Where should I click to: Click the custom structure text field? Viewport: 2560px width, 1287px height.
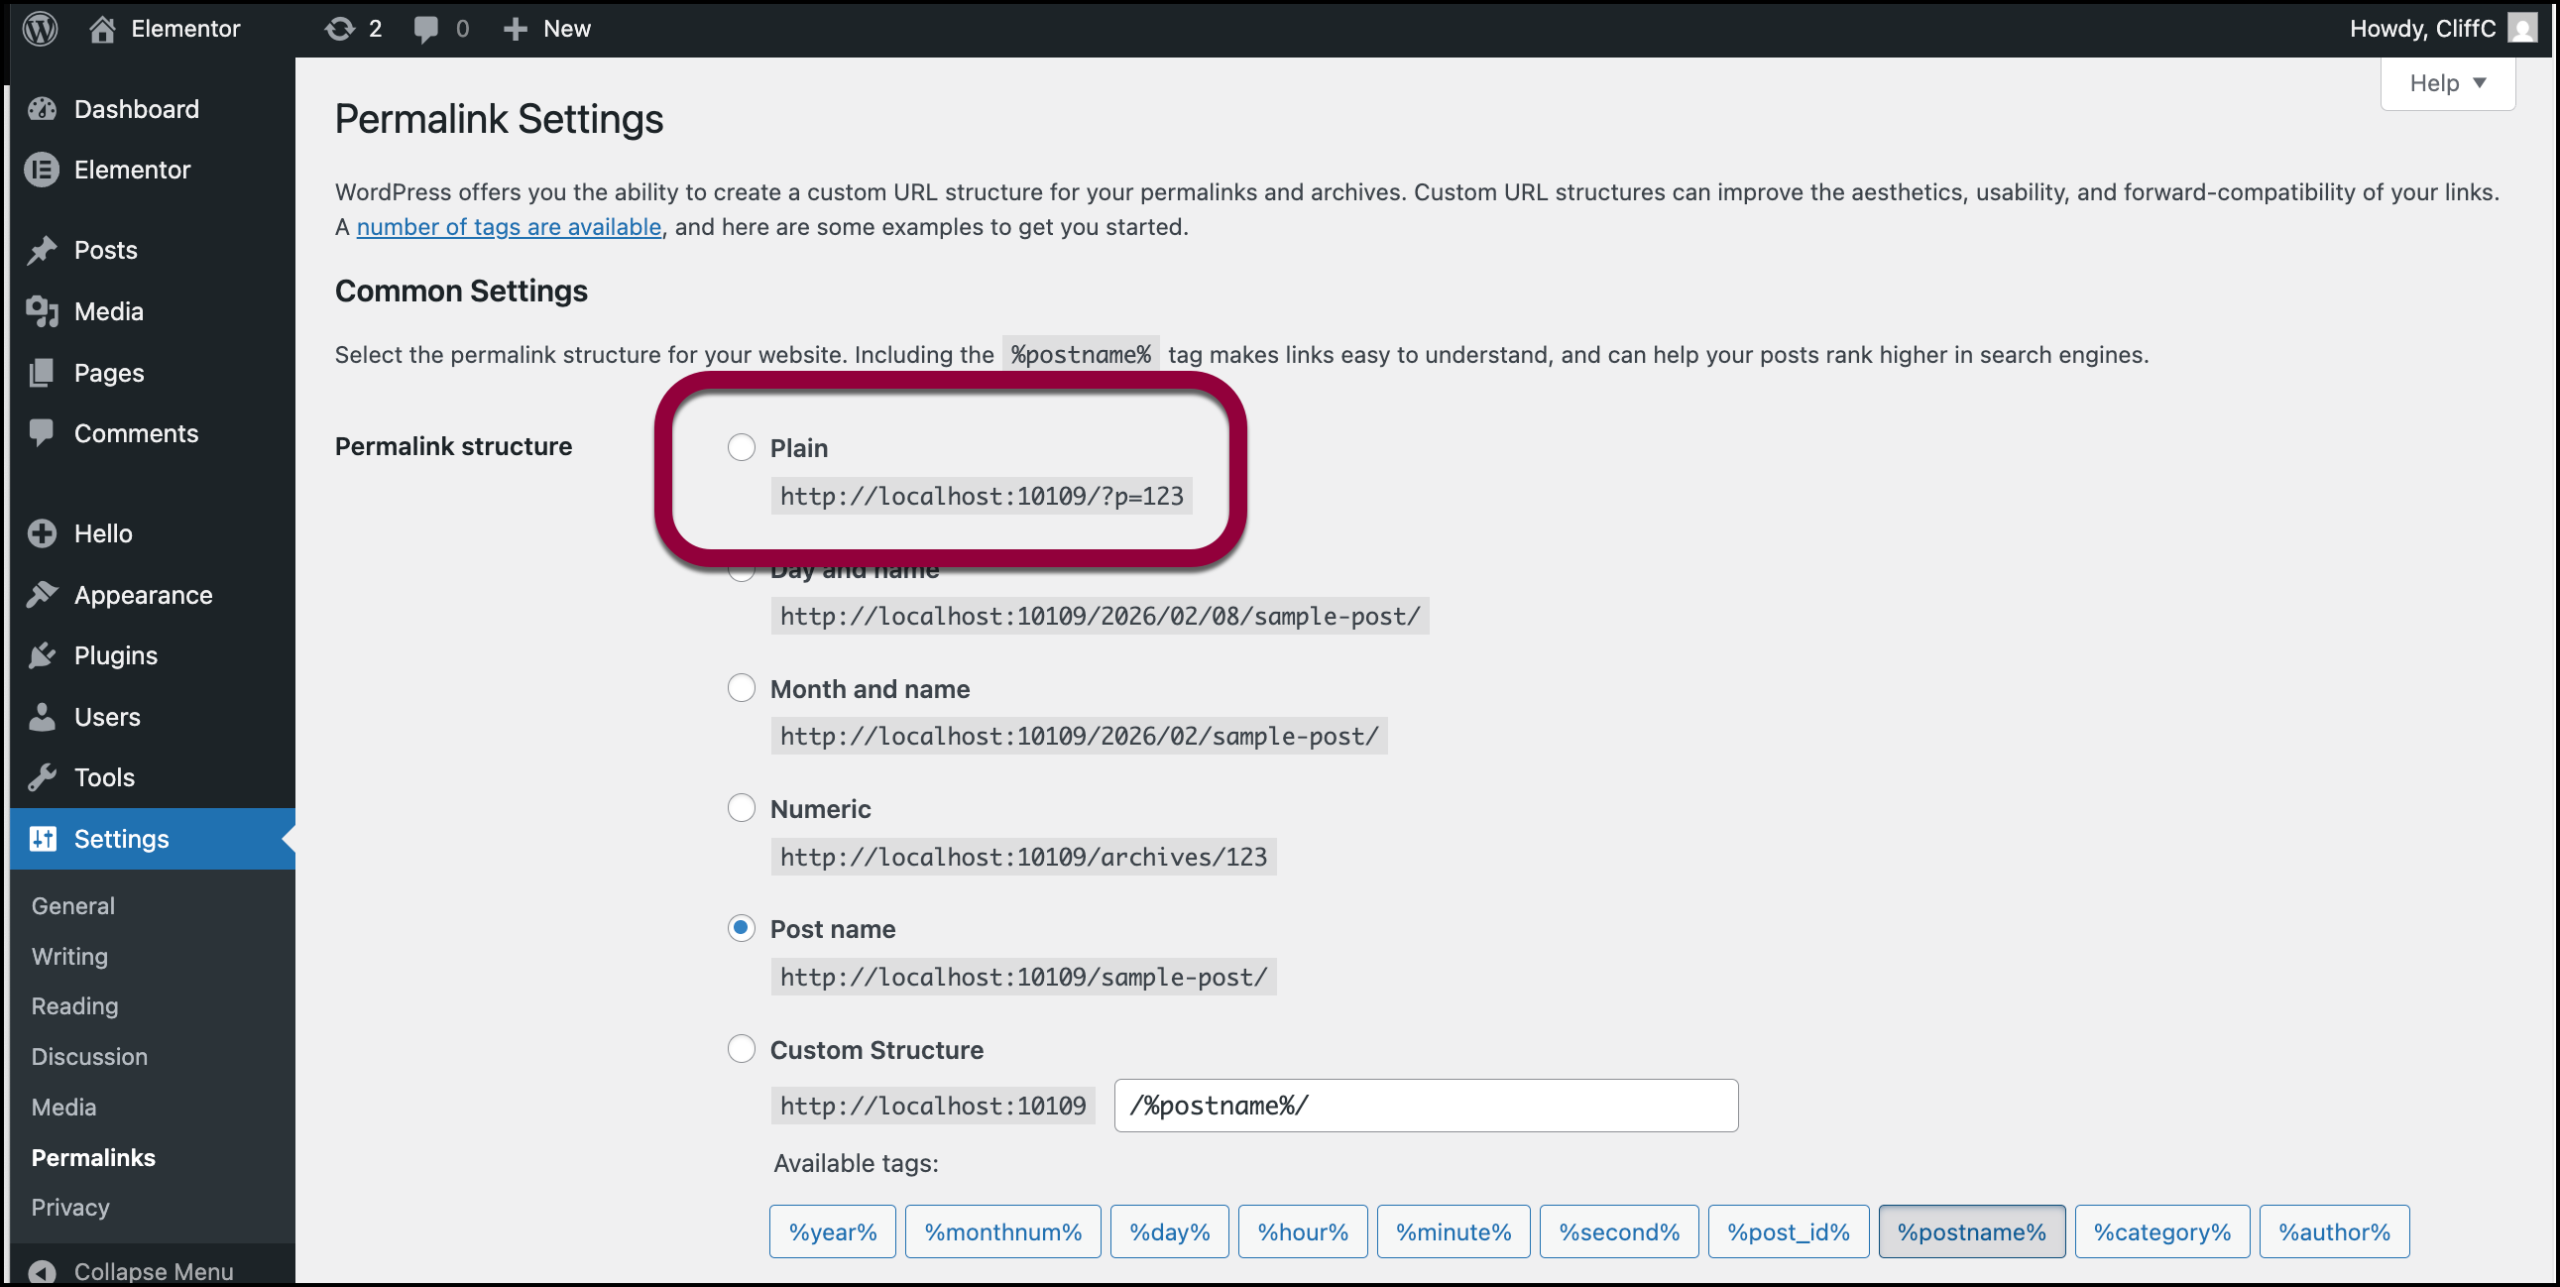coord(1425,1106)
